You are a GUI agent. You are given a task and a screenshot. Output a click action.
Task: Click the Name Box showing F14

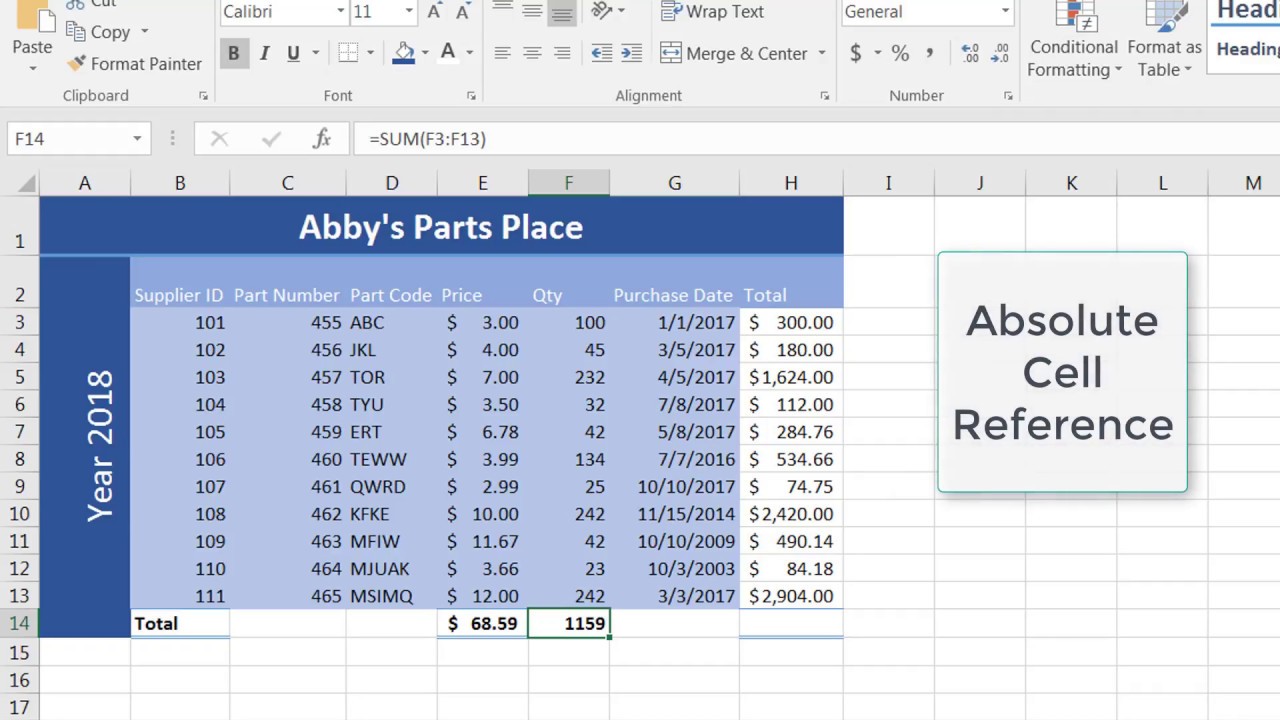pos(68,139)
